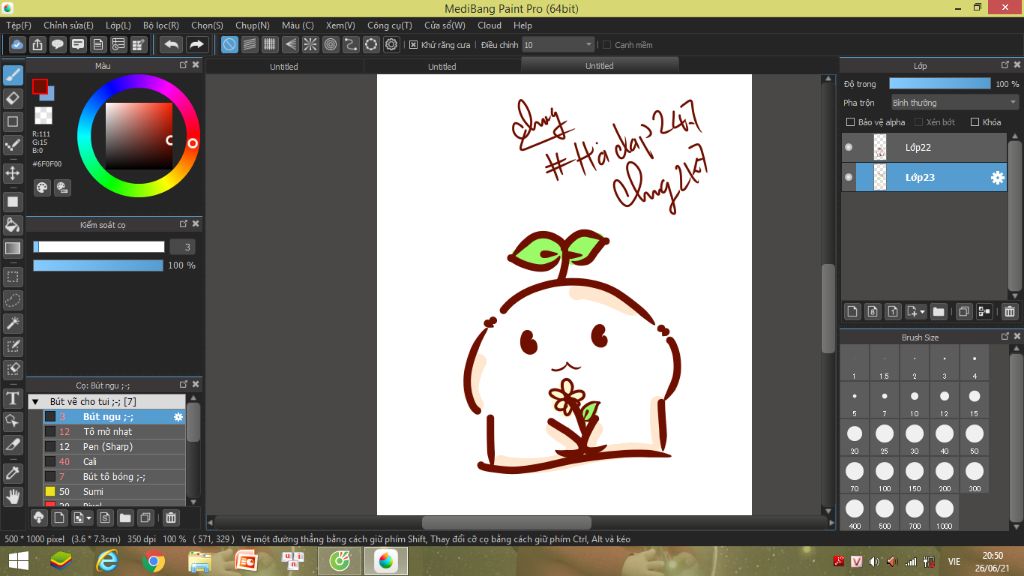Image resolution: width=1024 pixels, height=576 pixels.
Task: Open Bộ lọc(R) menu
Action: 161,25
